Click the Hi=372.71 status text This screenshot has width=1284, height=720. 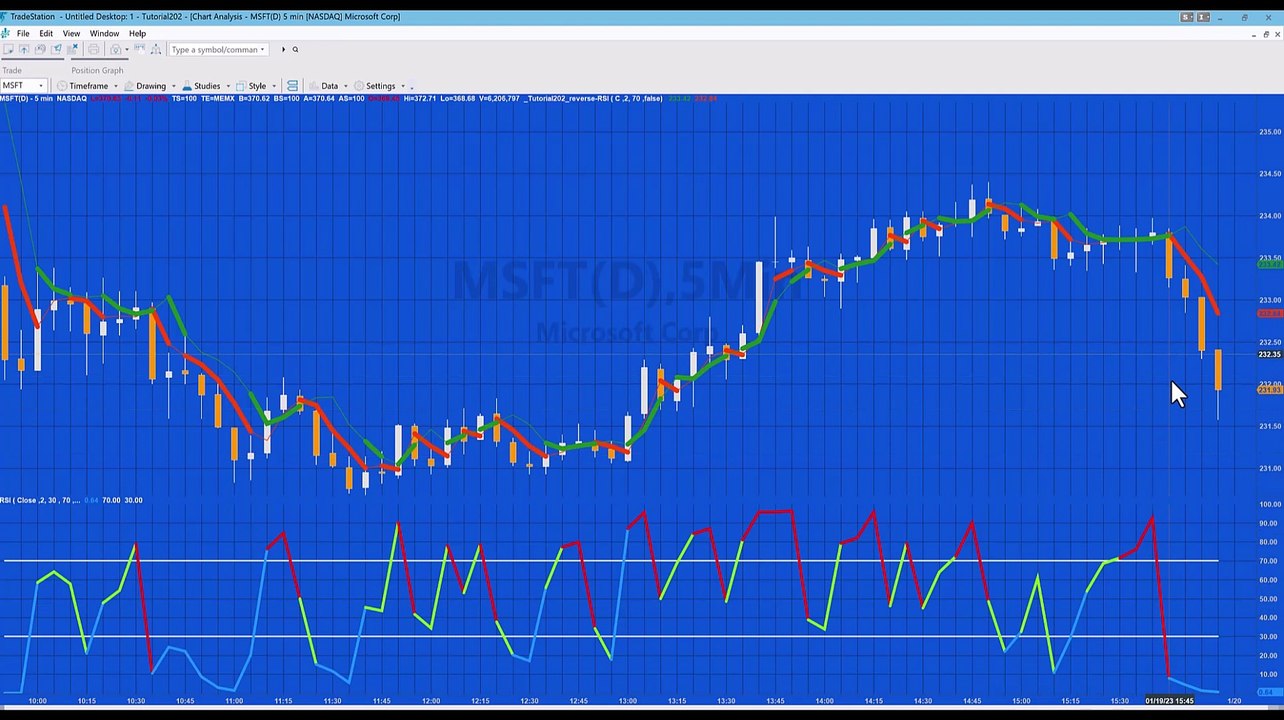point(421,98)
